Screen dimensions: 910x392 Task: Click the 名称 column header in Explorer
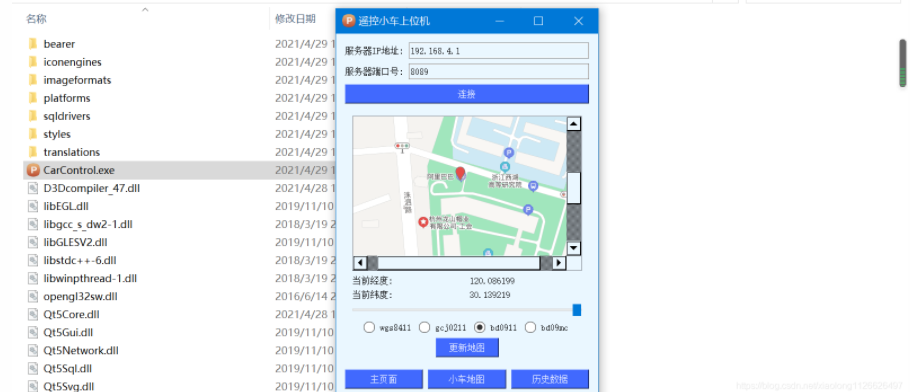point(36,19)
